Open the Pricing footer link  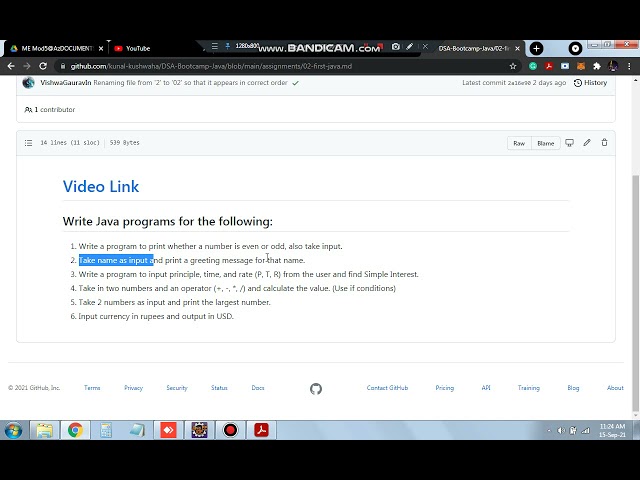444,388
